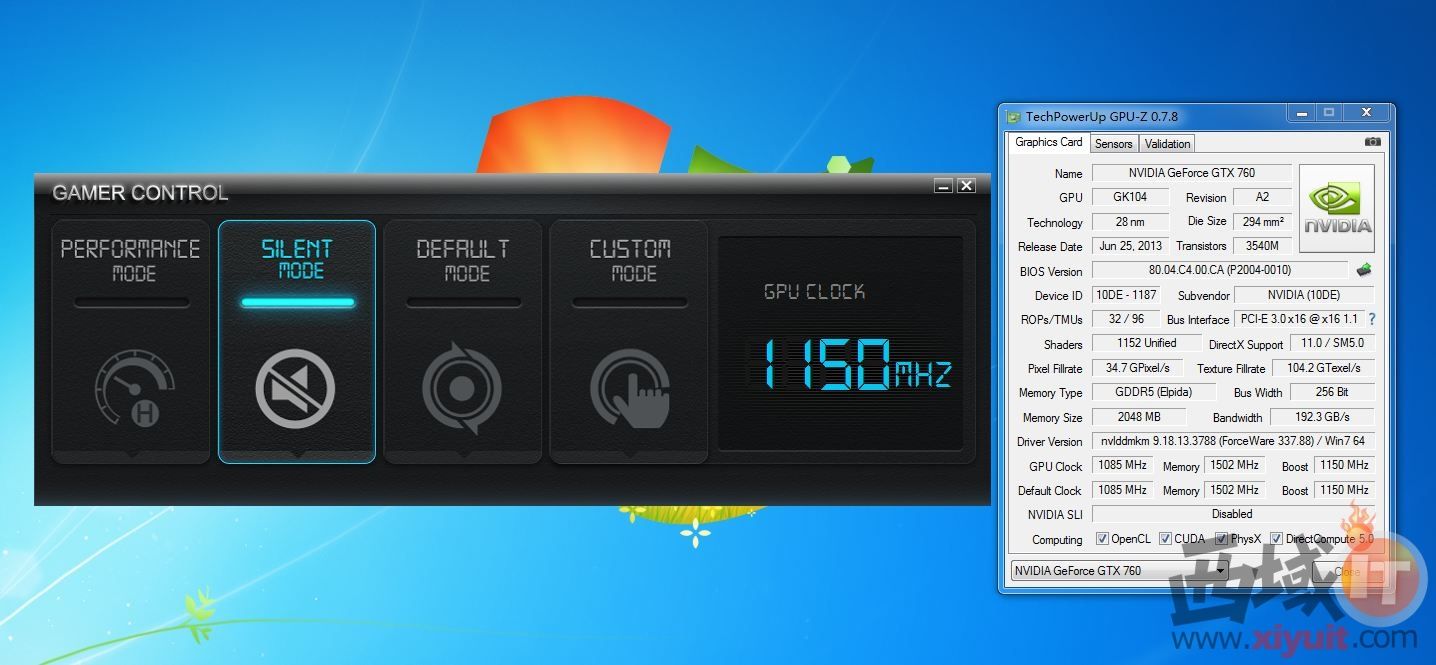Image resolution: width=1436 pixels, height=665 pixels.
Task: Select 1502 MHz Memory in Default Clock row
Action: [x=1234, y=490]
